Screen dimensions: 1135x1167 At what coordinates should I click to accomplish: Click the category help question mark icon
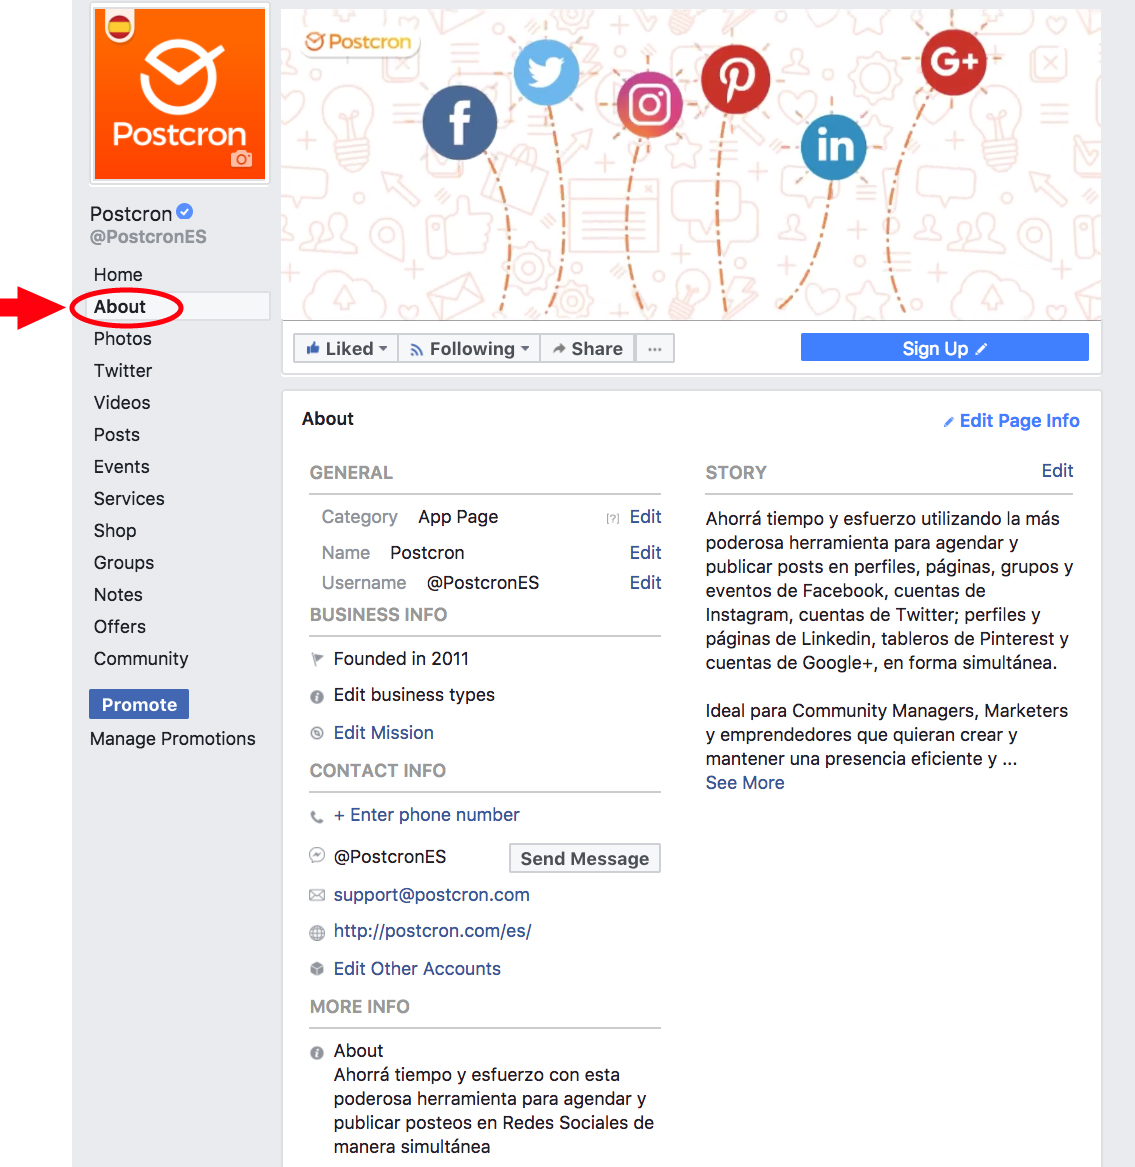click(613, 519)
